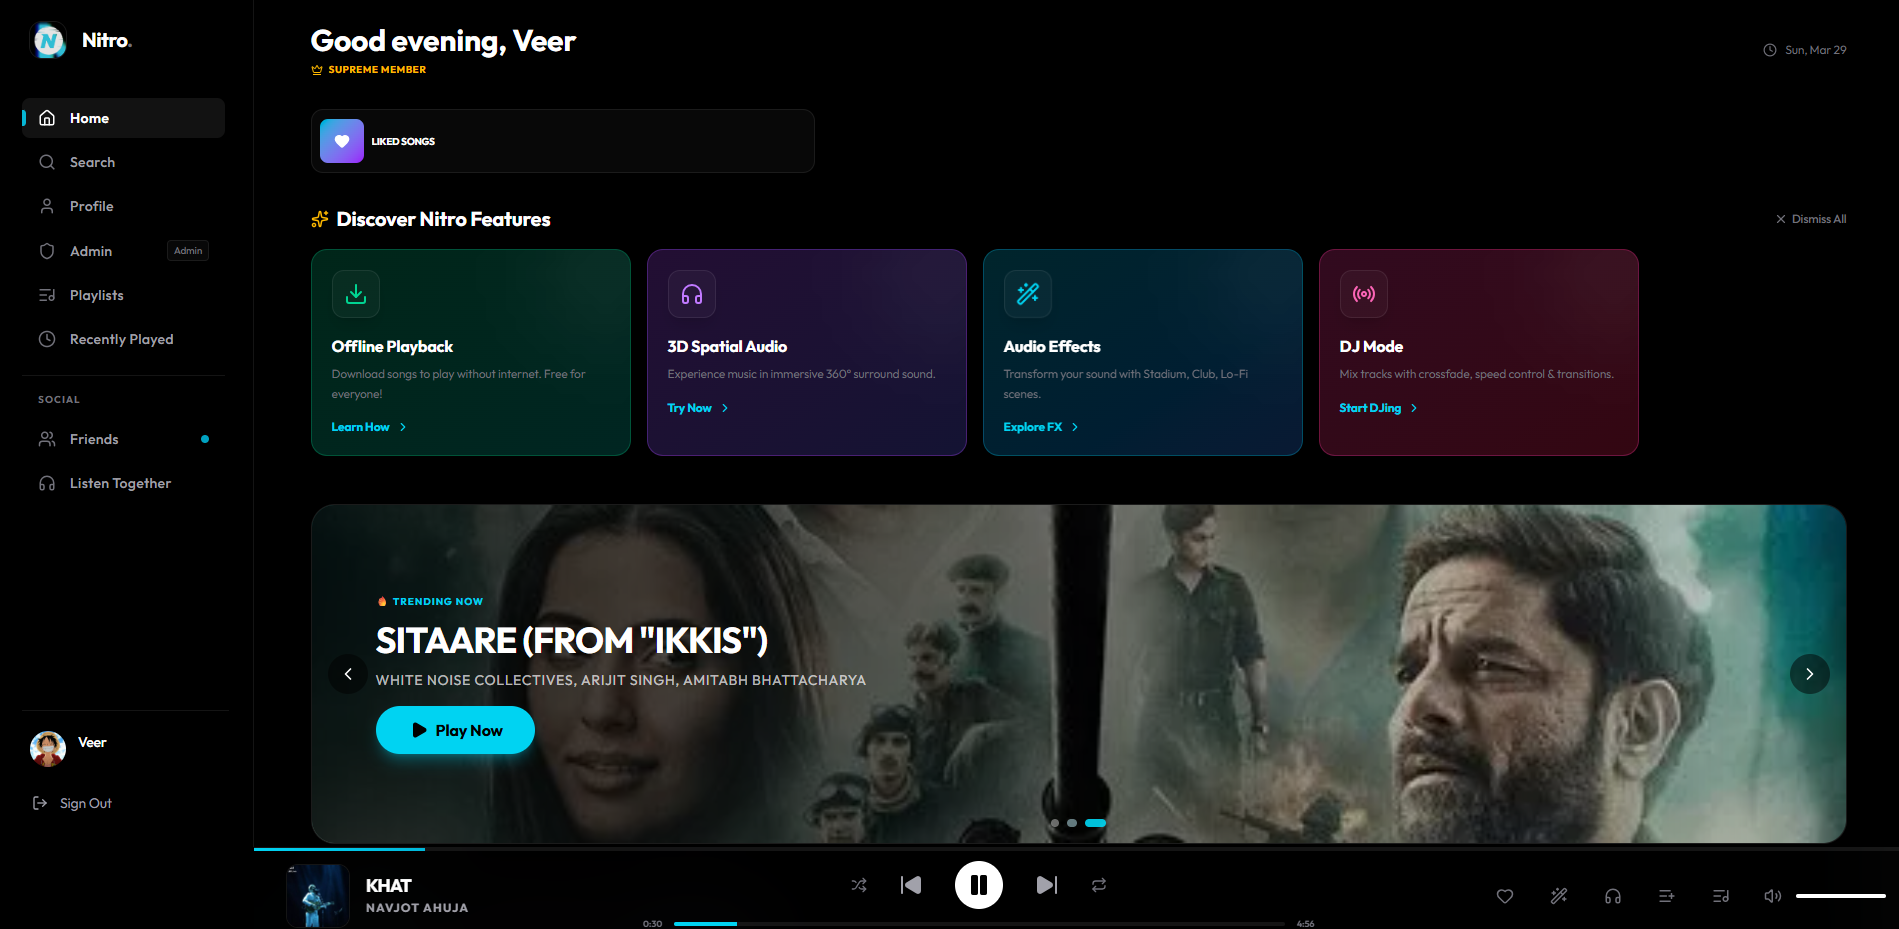Click the DJ Mode broadcast icon
The height and width of the screenshot is (929, 1899).
click(x=1364, y=294)
